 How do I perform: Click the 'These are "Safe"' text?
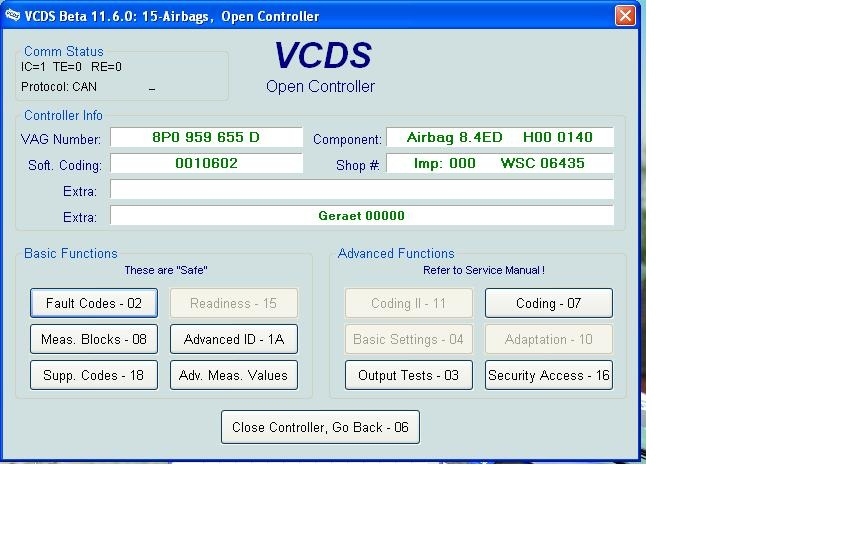[x=165, y=270]
